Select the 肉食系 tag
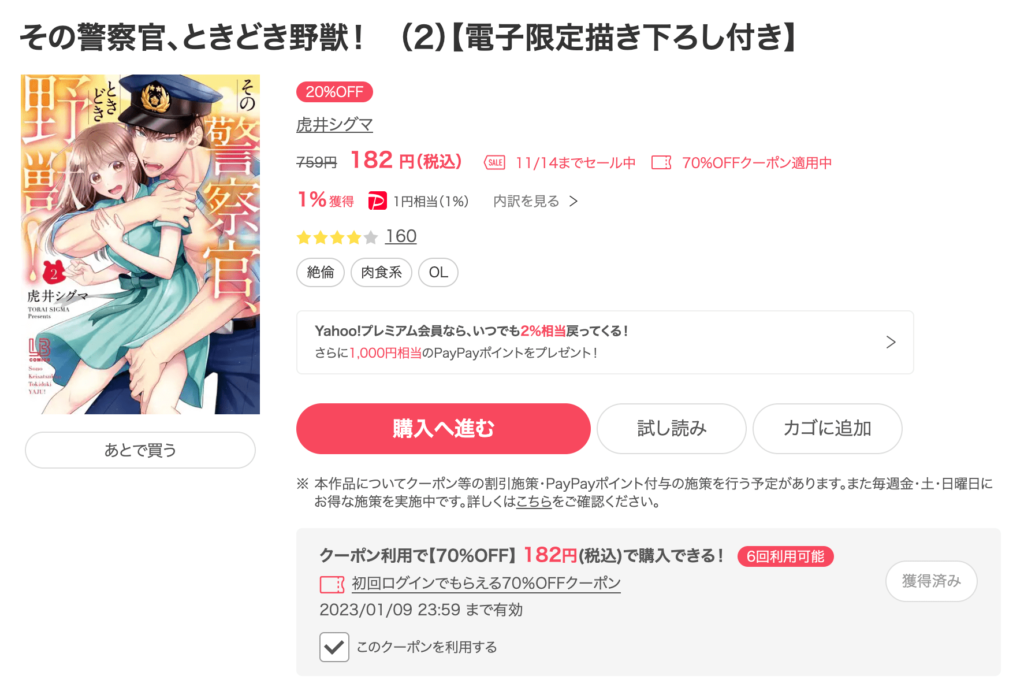 (x=381, y=272)
